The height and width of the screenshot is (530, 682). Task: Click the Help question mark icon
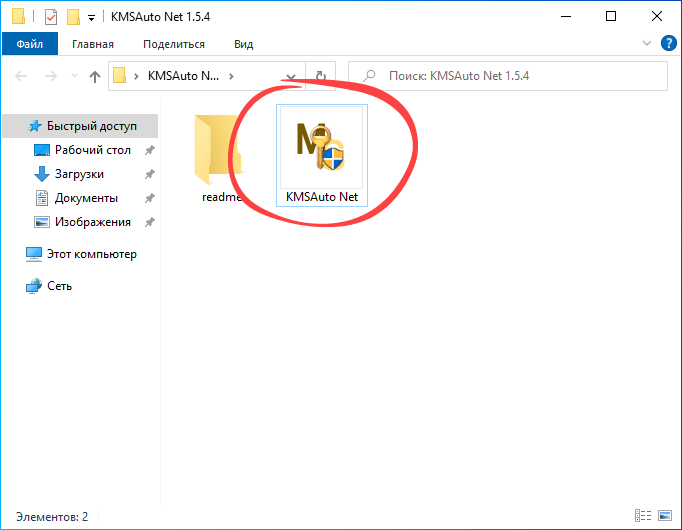[x=669, y=44]
